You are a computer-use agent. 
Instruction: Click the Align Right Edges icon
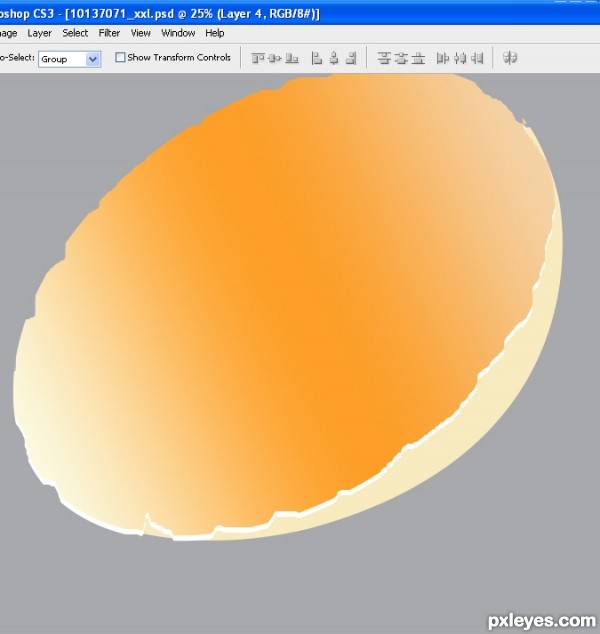[350, 58]
